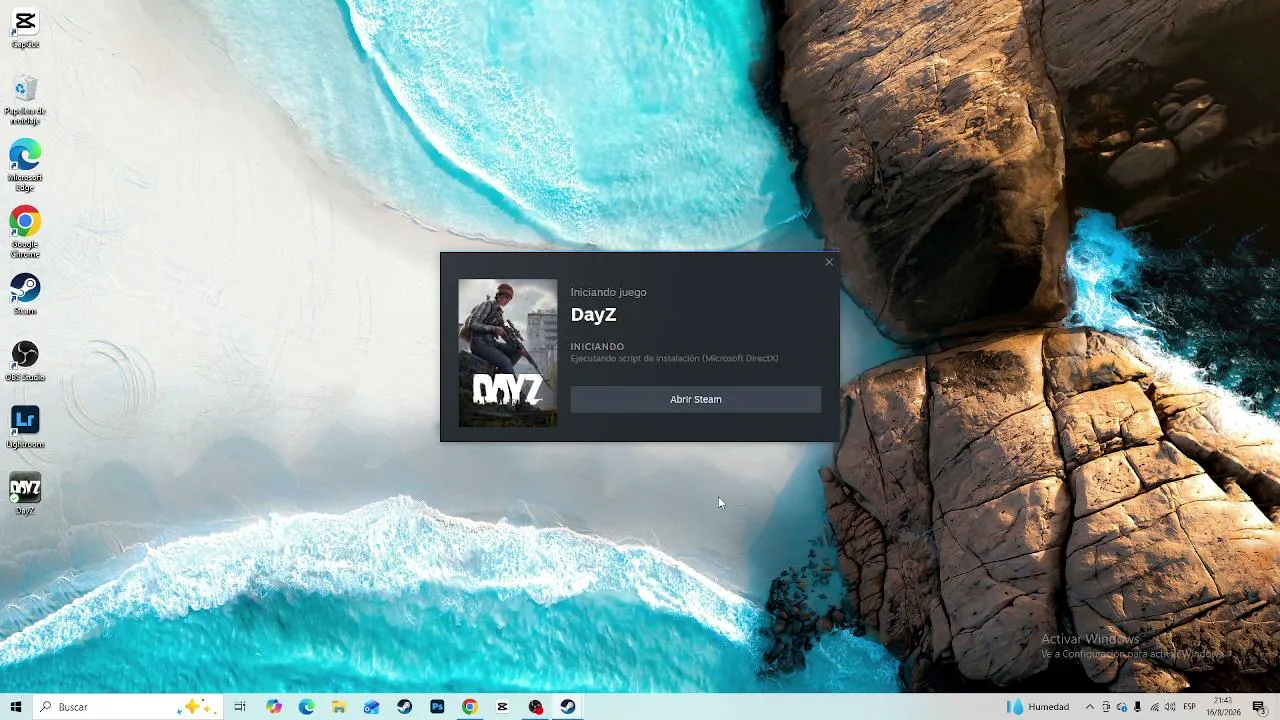Viewport: 1280px width, 720px height.
Task: Select the DayZ desktop shortcut
Action: (25, 494)
